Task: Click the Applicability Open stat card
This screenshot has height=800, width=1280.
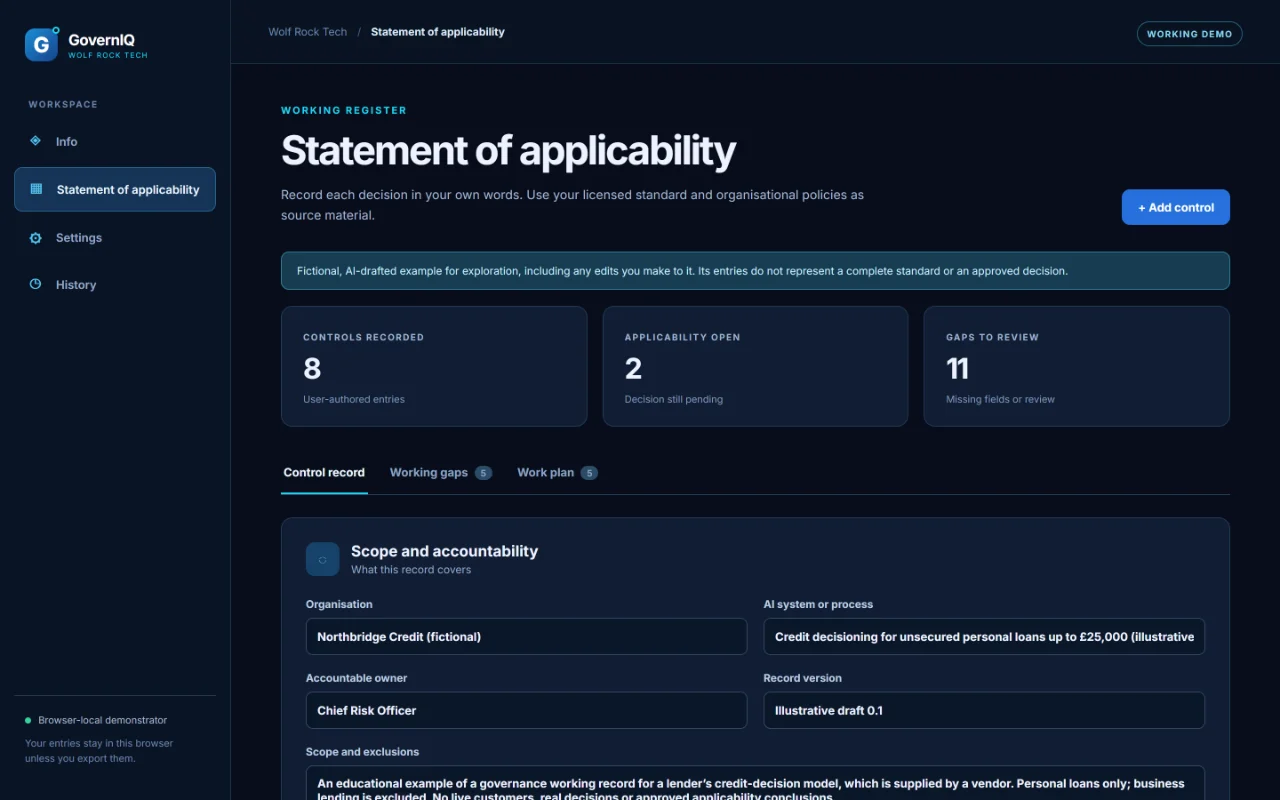Action: pyautogui.click(x=755, y=366)
